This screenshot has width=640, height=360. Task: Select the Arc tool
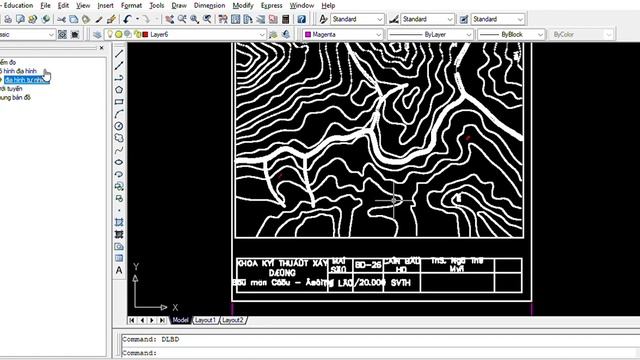point(119,114)
